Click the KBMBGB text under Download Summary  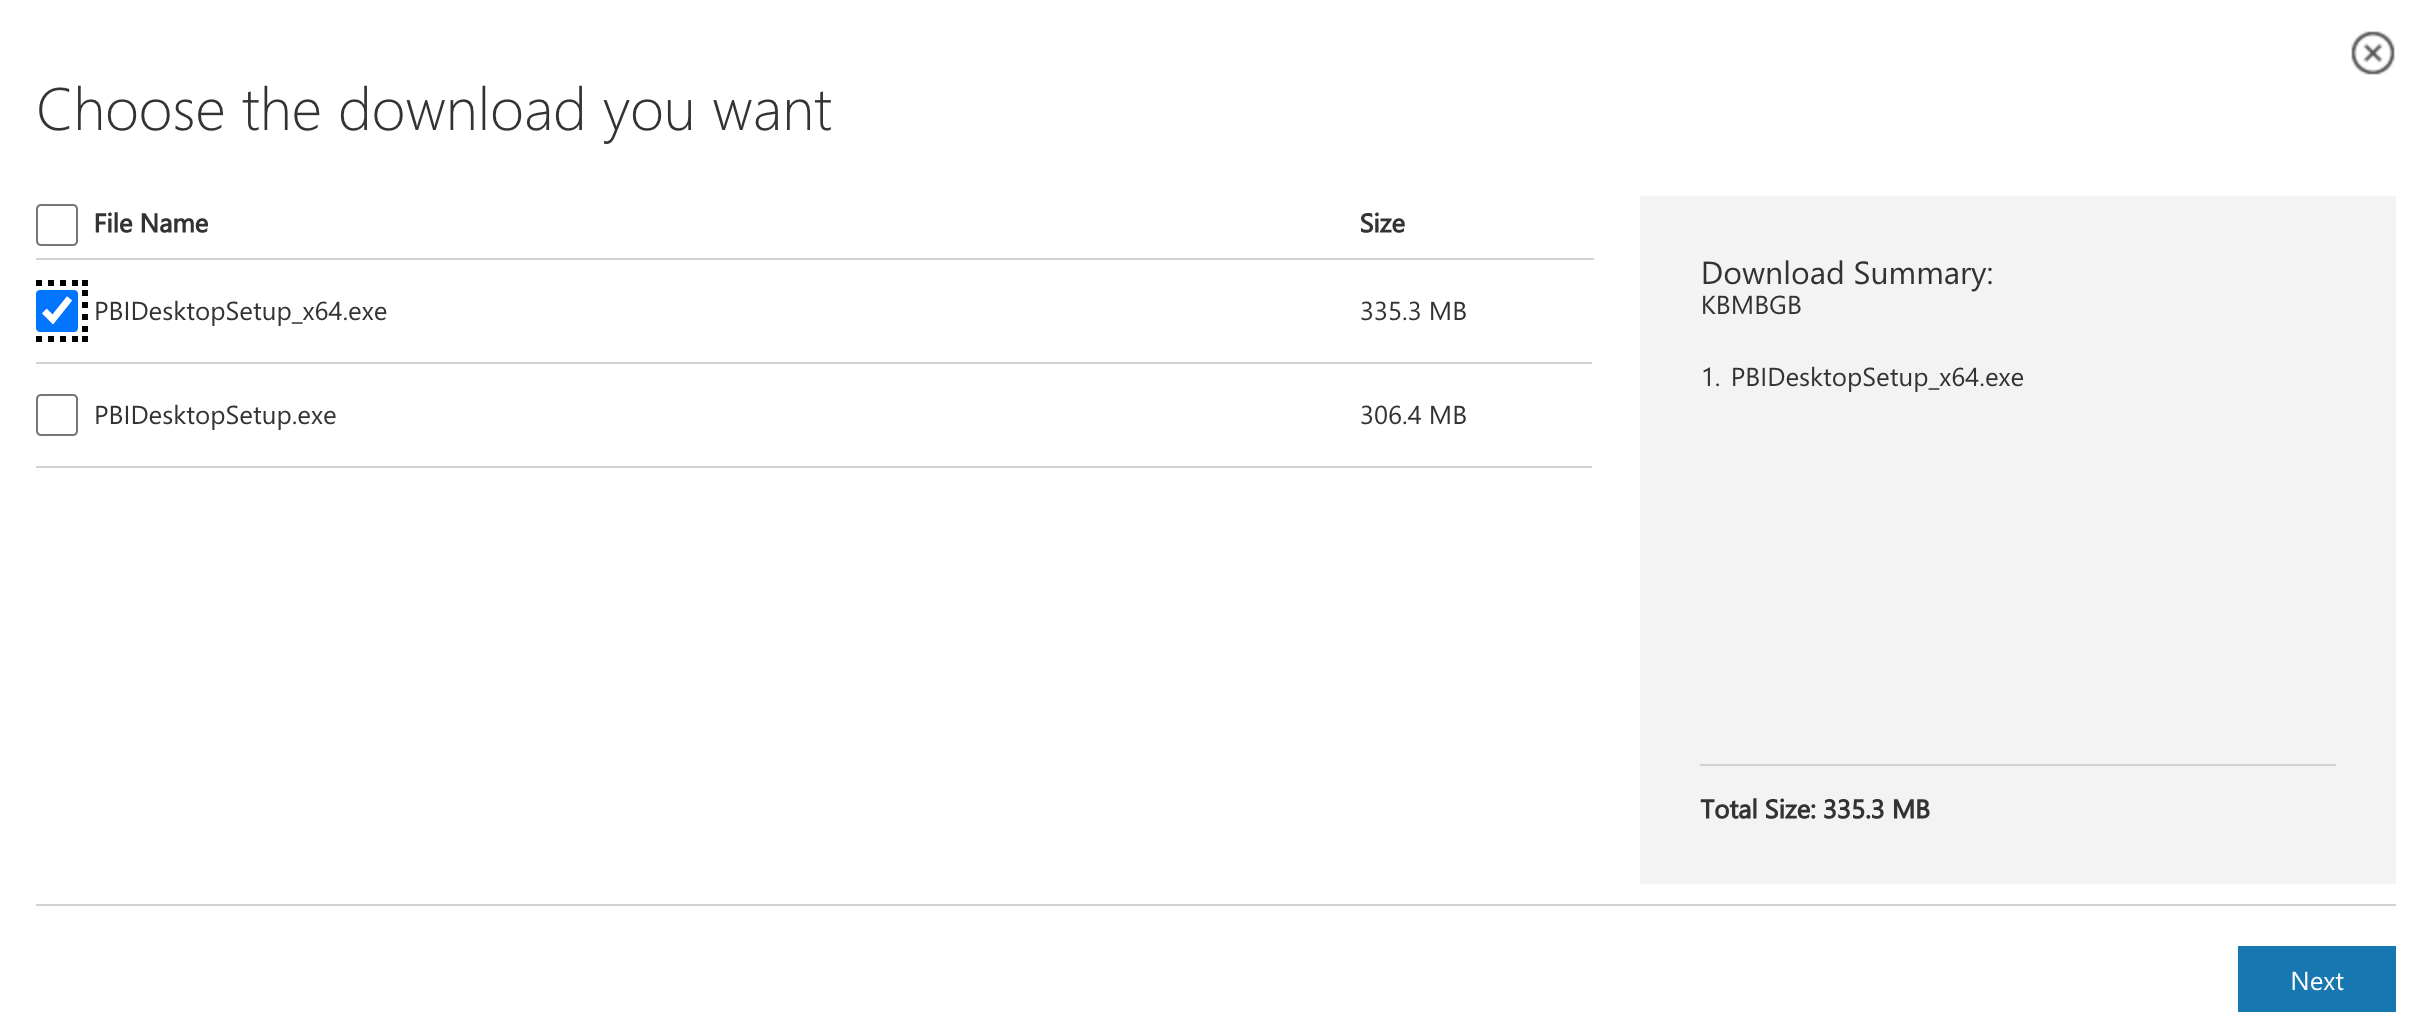coord(1751,306)
